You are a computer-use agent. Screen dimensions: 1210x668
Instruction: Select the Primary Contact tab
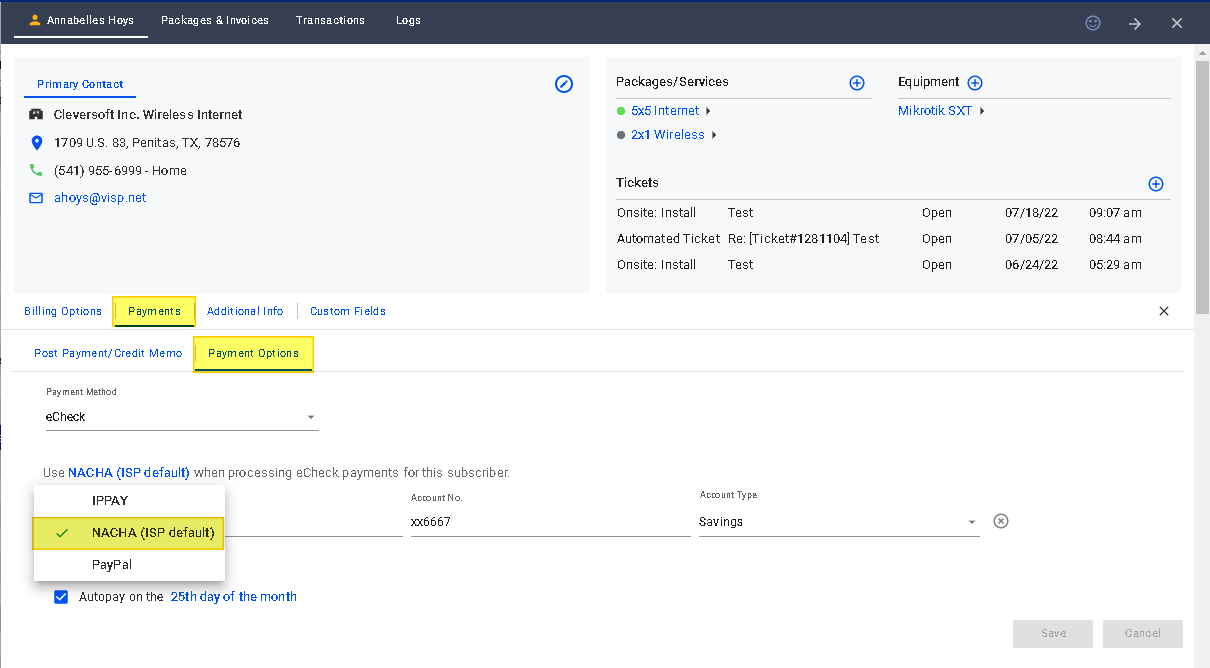[x=80, y=85]
